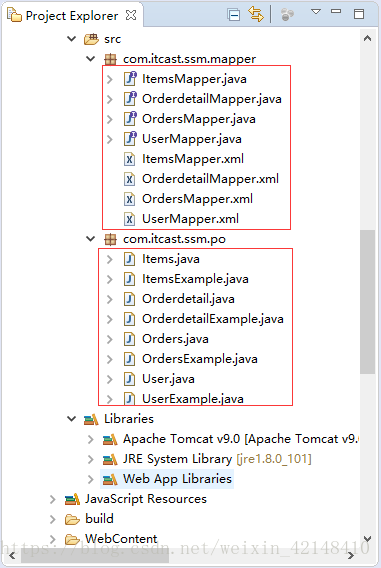Expand the build folder chevron
The height and width of the screenshot is (568, 381).
tap(53, 519)
